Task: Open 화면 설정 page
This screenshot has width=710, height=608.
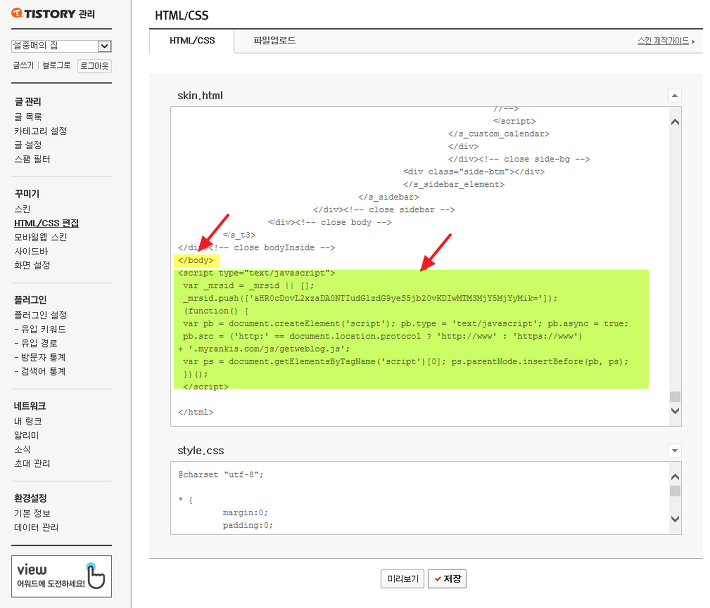Action: tap(32, 265)
